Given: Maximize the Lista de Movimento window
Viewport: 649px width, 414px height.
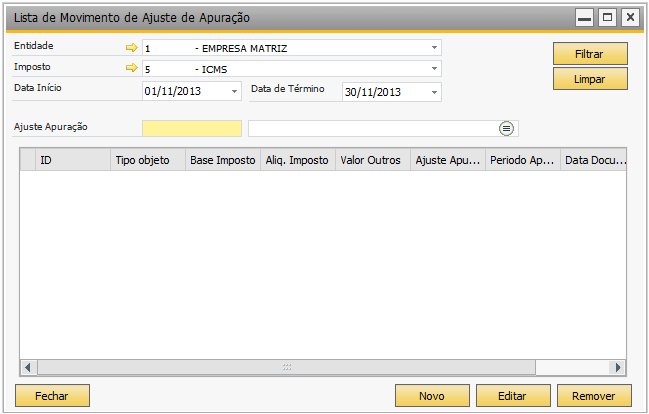Looking at the screenshot, I should click(607, 18).
